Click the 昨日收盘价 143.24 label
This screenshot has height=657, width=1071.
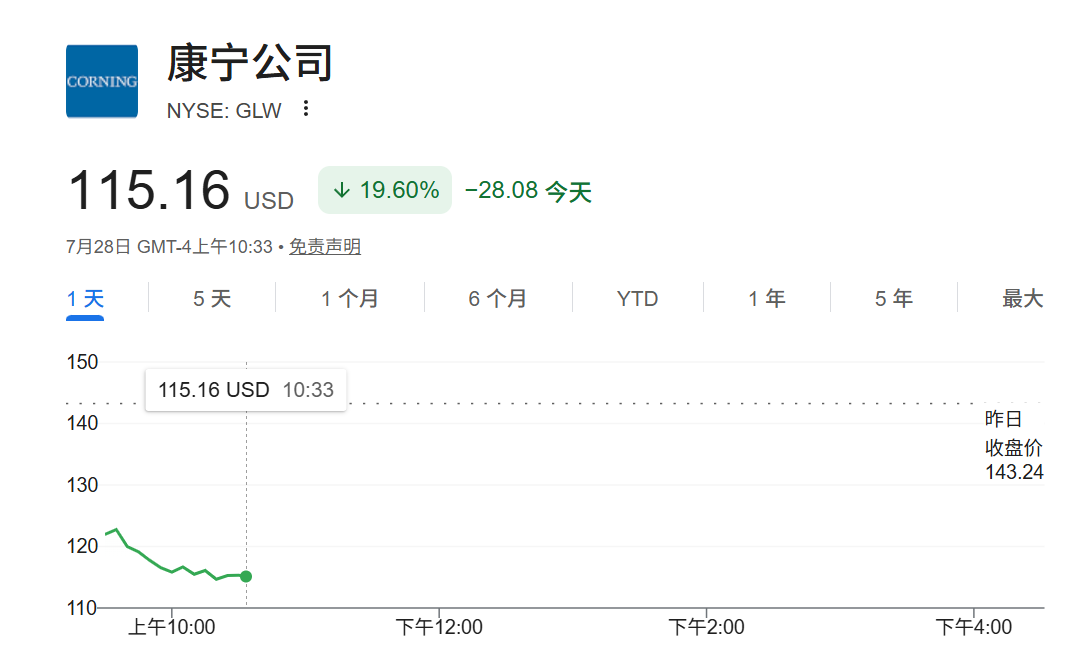[1014, 445]
